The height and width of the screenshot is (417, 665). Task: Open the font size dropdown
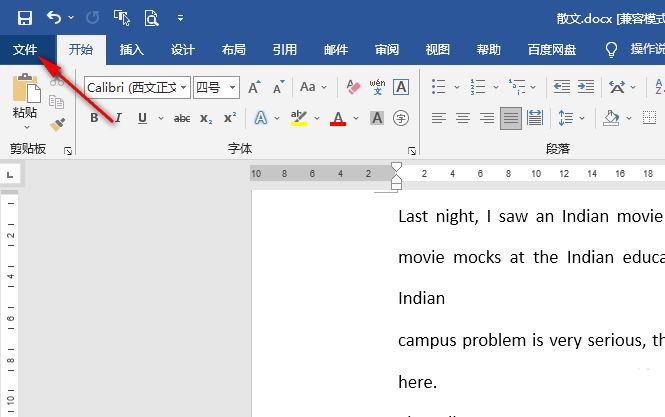pyautogui.click(x=233, y=88)
